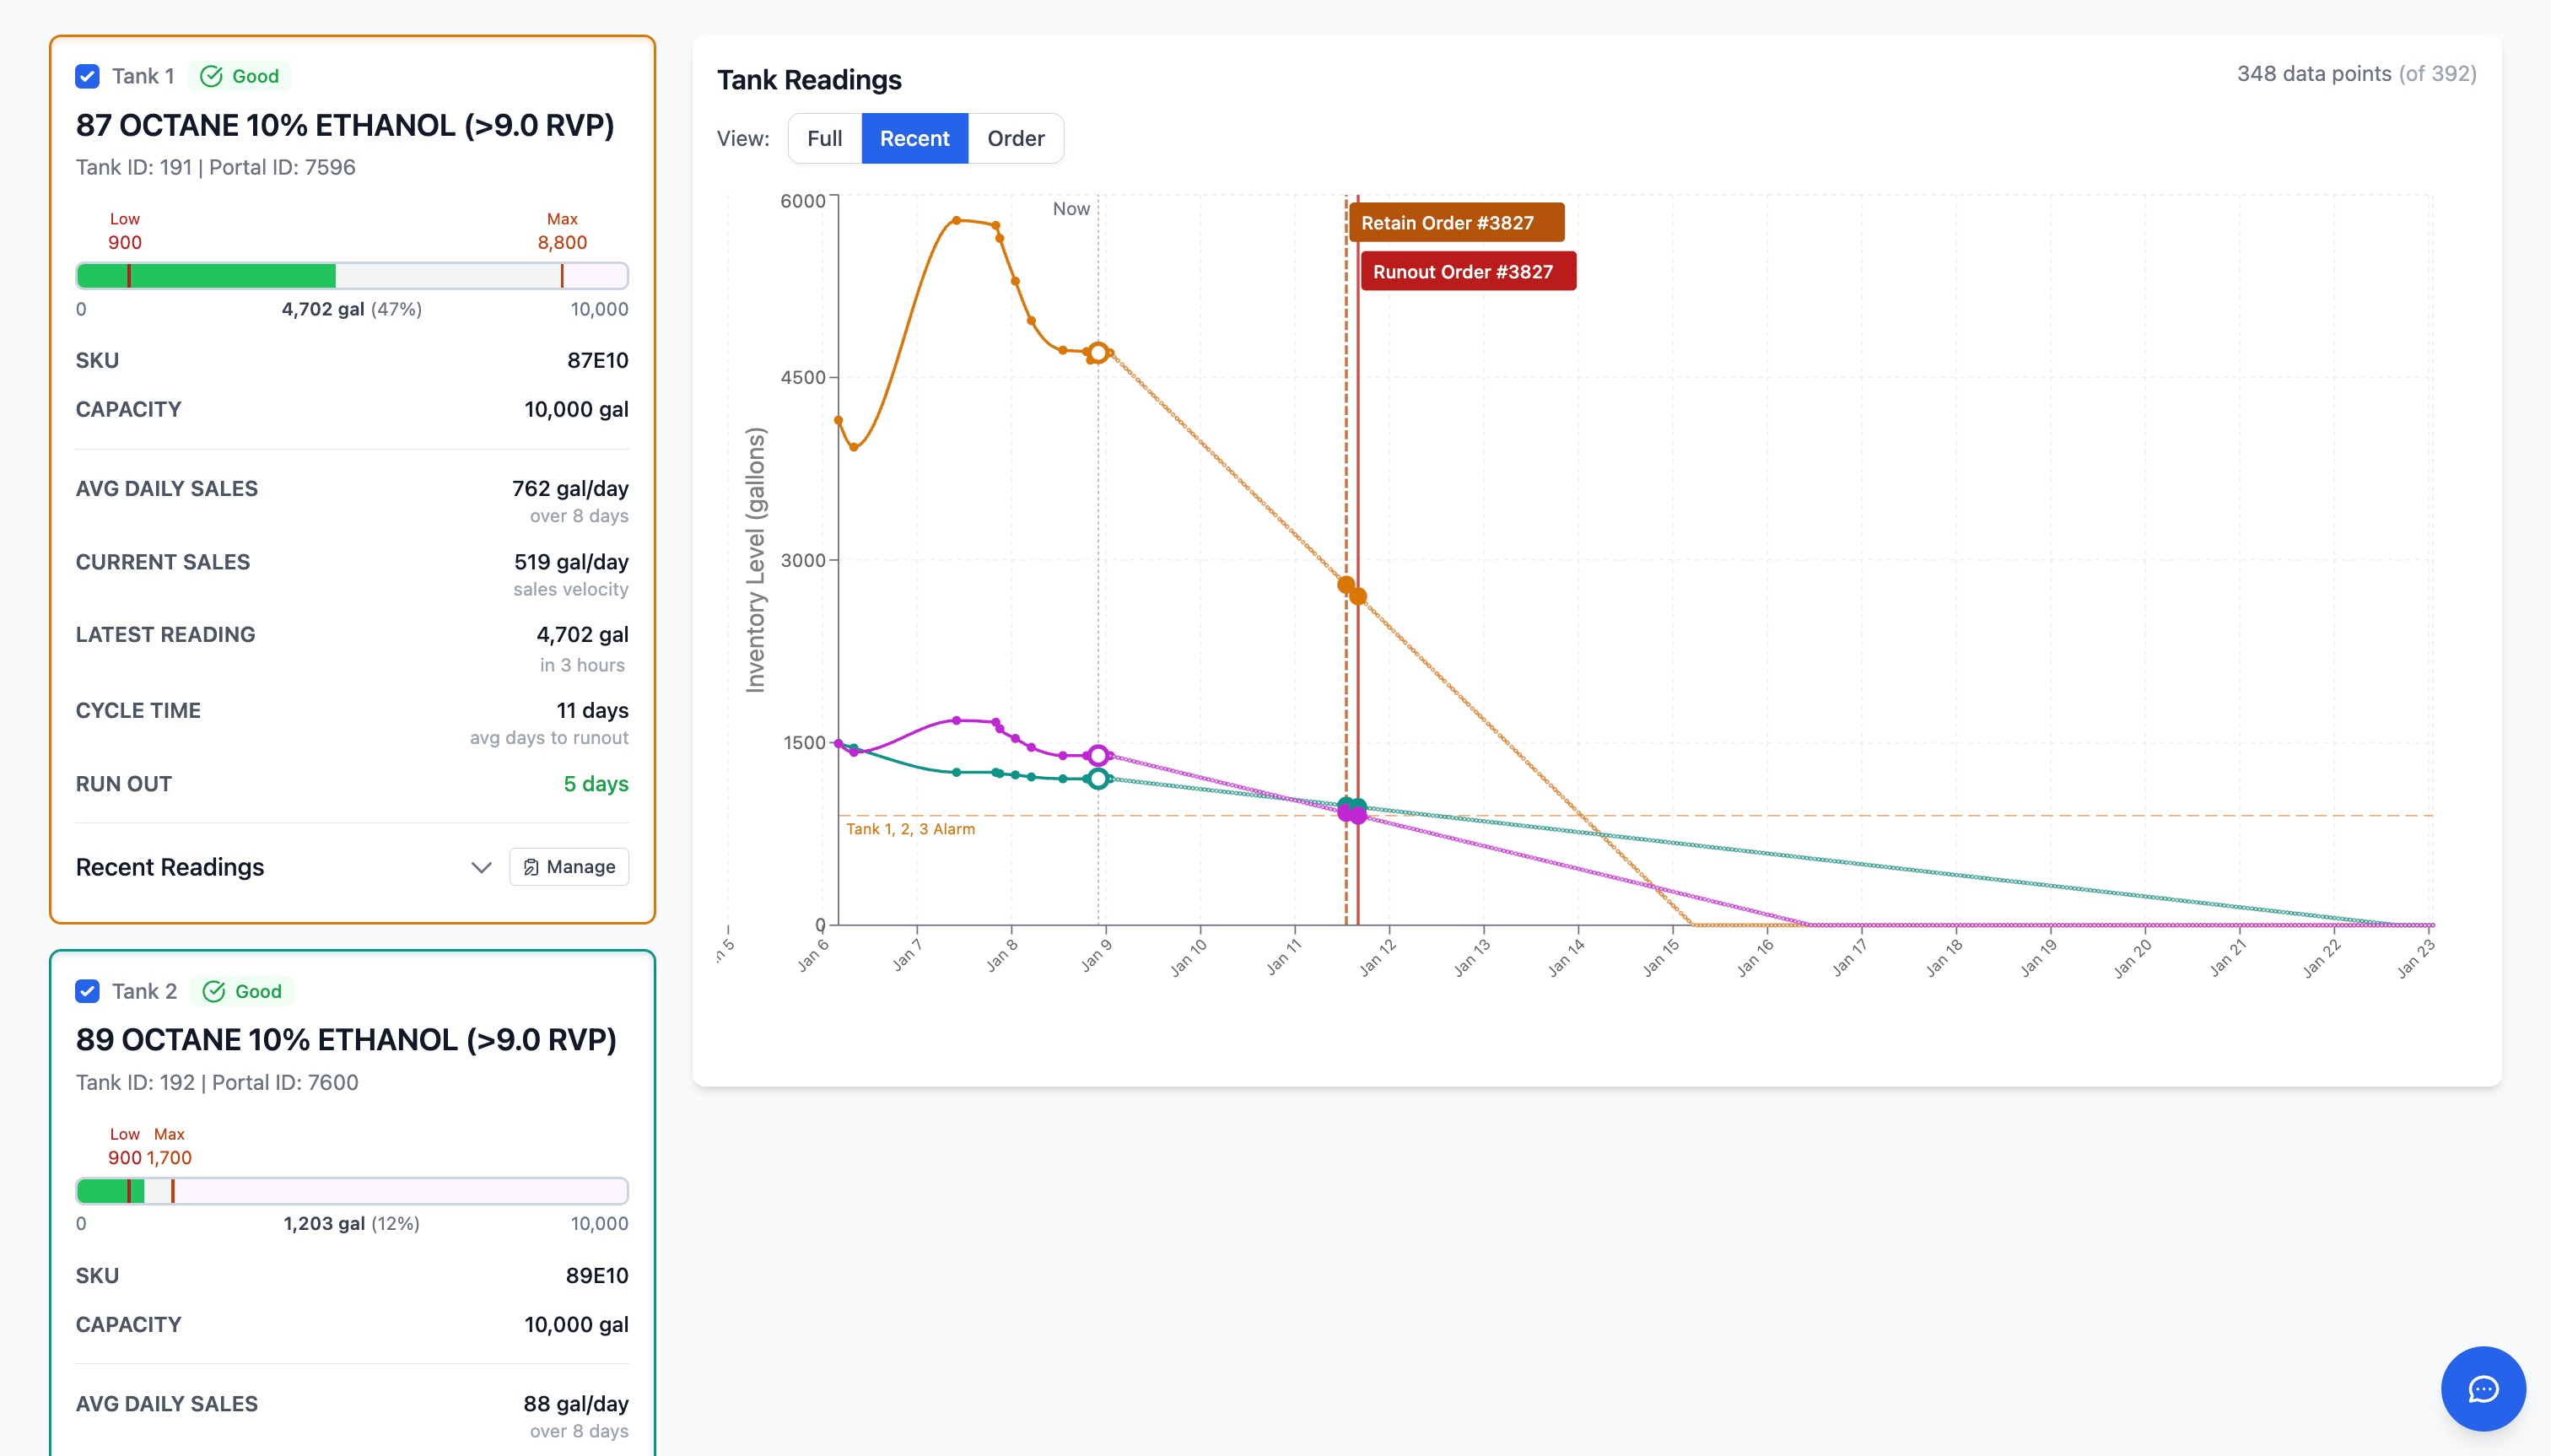This screenshot has width=2551, height=1456.
Task: Uncheck the Tank 1 checkbox
Action: point(87,76)
